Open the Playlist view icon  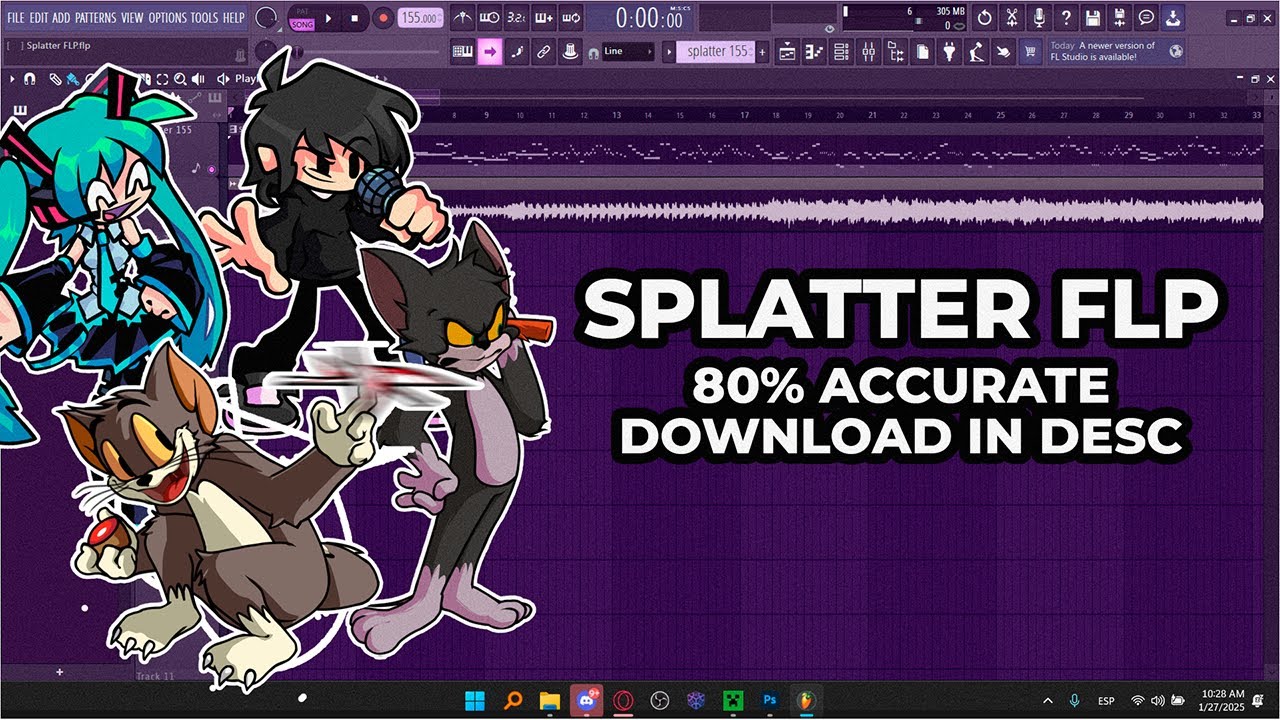coord(788,52)
